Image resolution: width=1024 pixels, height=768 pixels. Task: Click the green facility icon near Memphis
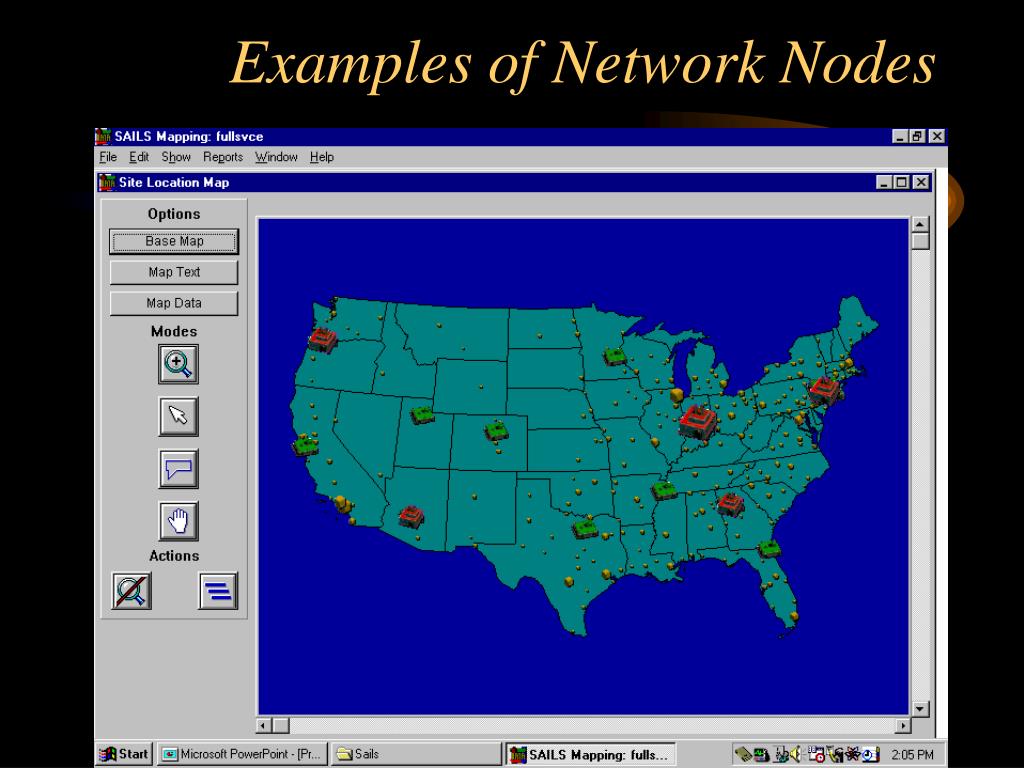[x=664, y=490]
